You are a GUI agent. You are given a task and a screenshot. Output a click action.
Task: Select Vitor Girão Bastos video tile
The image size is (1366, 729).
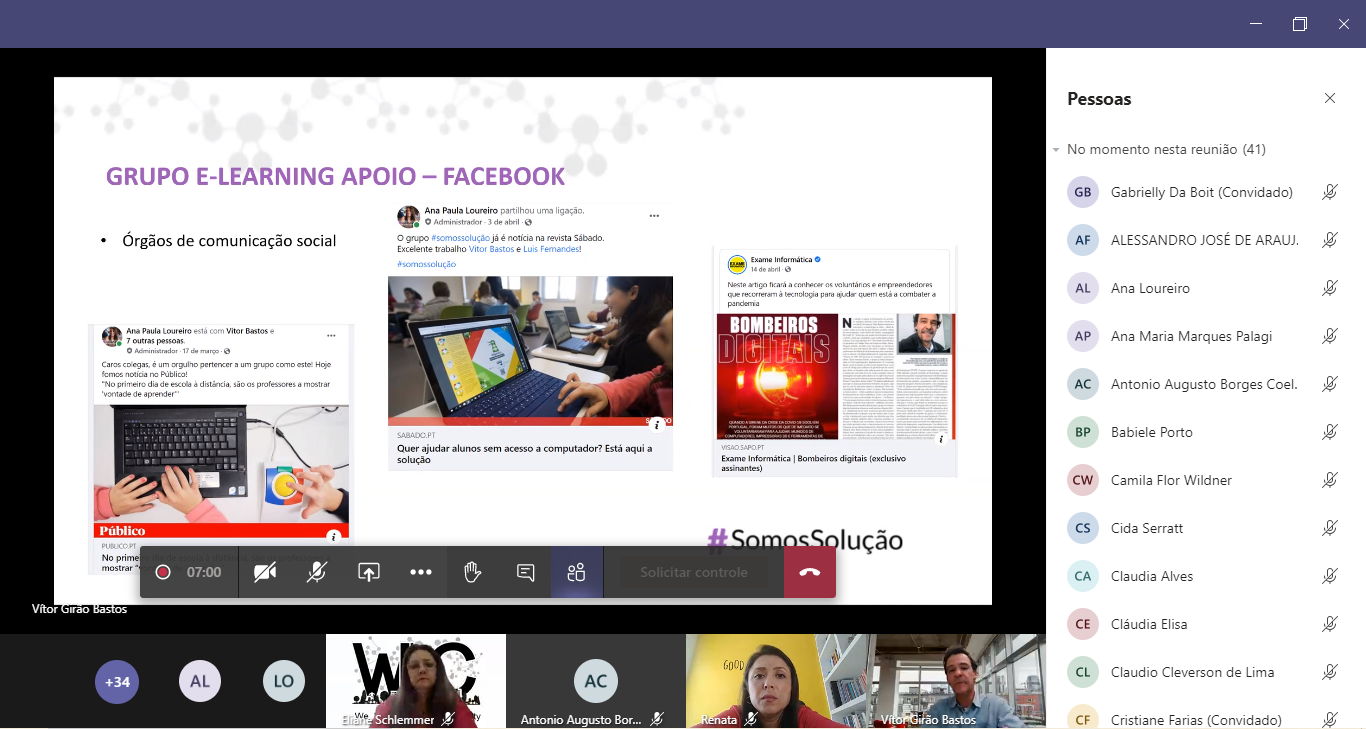click(956, 681)
